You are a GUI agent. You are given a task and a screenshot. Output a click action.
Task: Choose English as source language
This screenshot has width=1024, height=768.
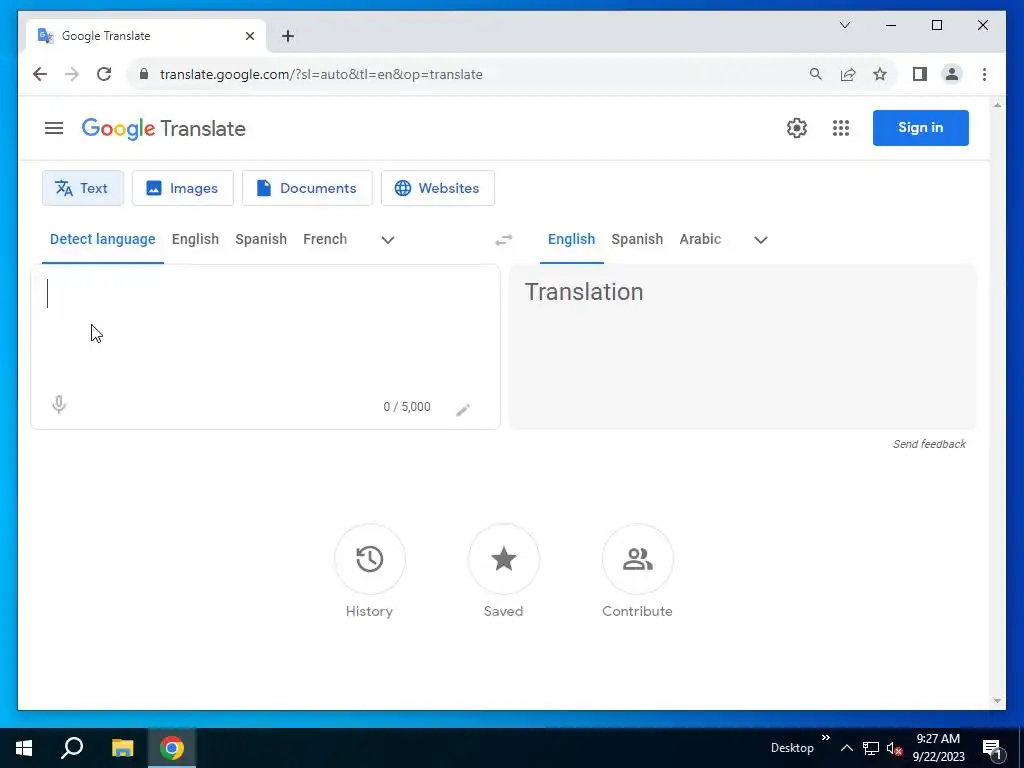point(195,239)
